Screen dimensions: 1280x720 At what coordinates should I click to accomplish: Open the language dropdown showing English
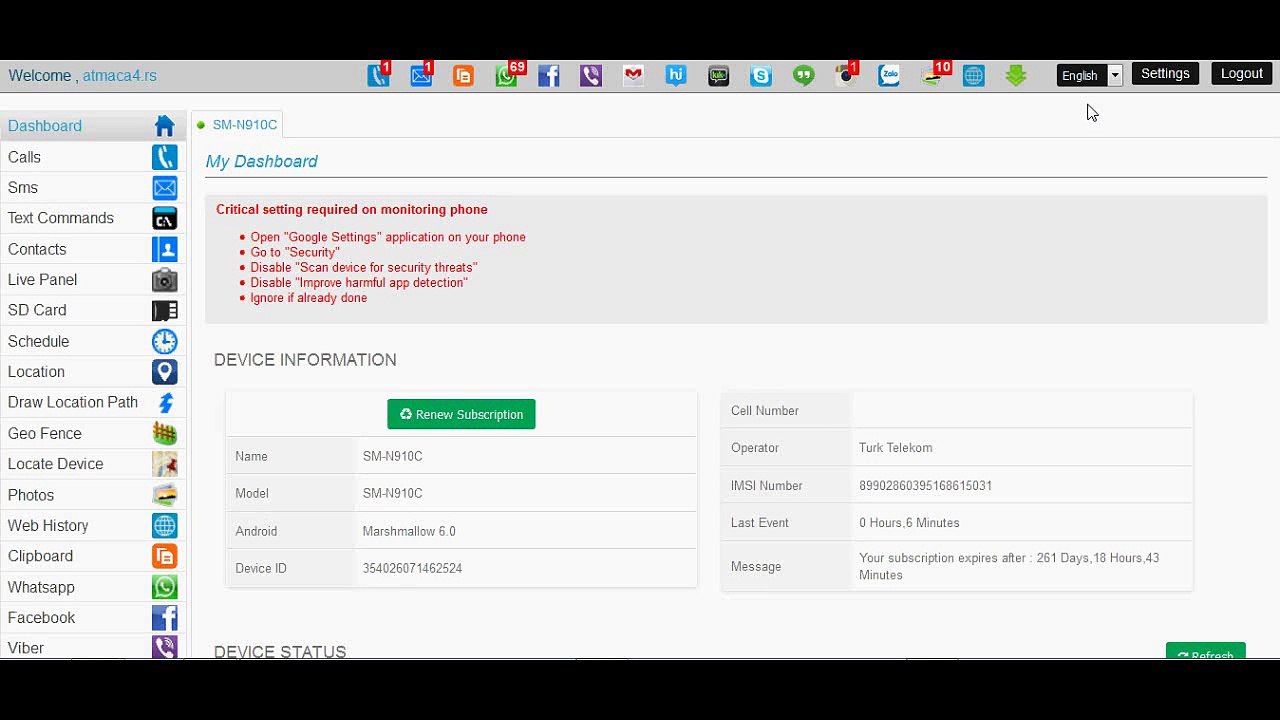1089,75
